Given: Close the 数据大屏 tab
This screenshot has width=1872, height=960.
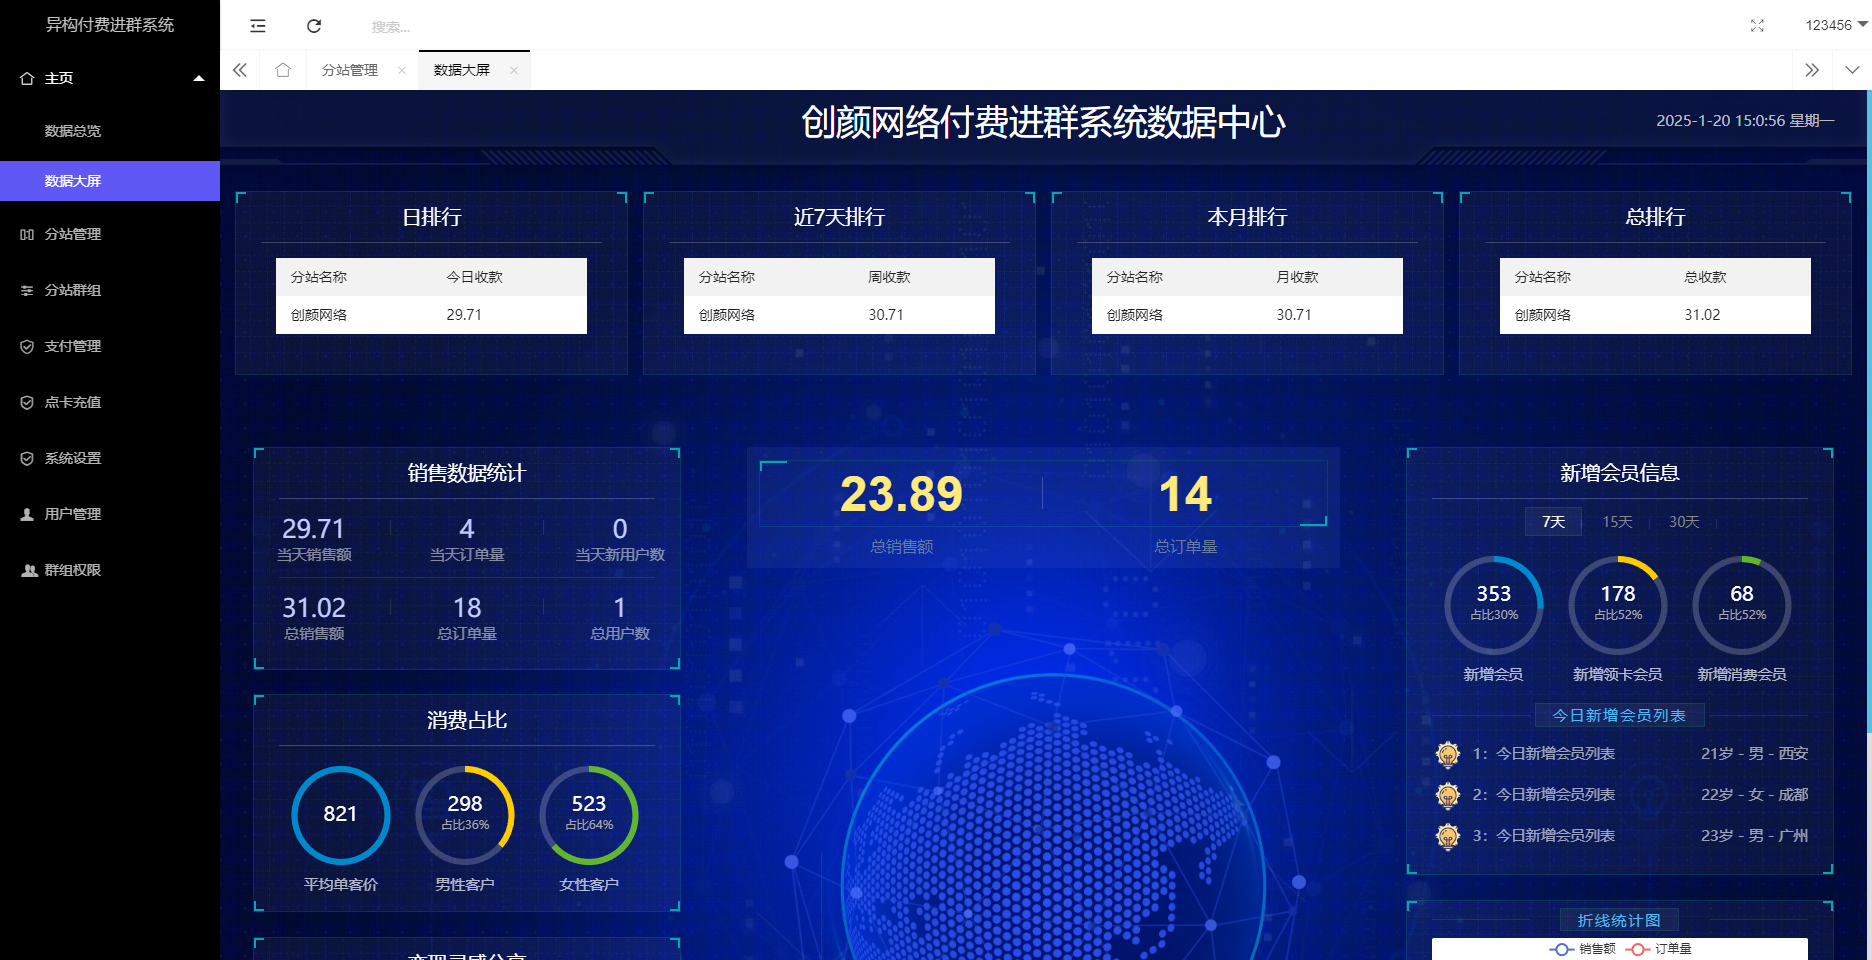Looking at the screenshot, I should point(514,70).
